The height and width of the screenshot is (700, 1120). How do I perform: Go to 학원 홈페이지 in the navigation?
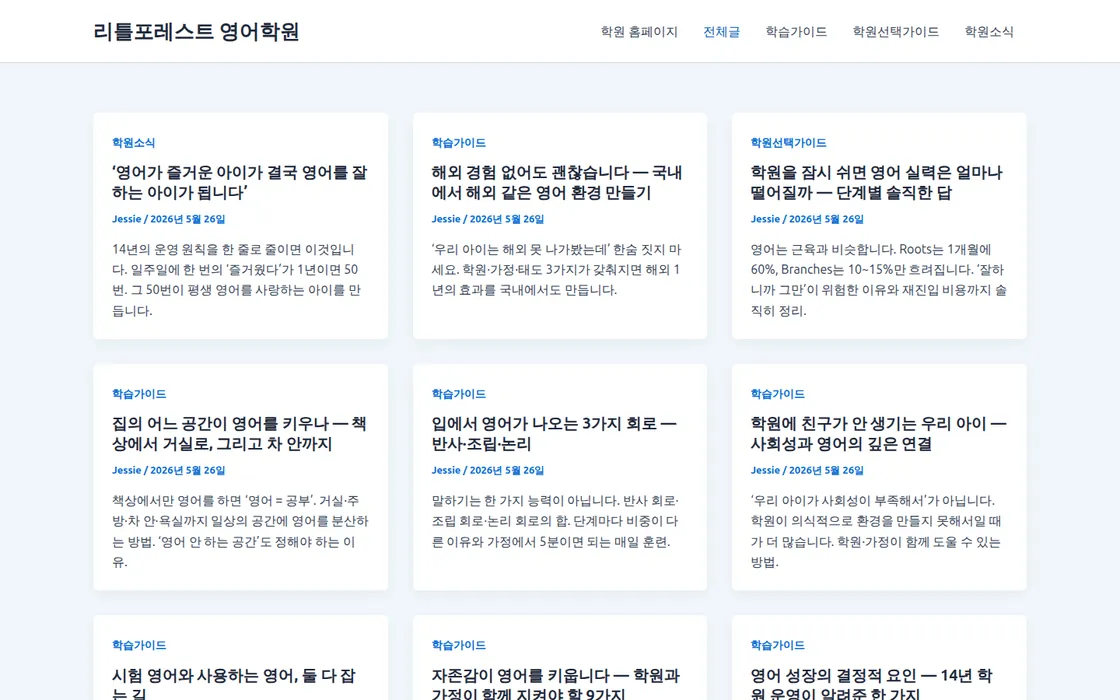pos(639,31)
